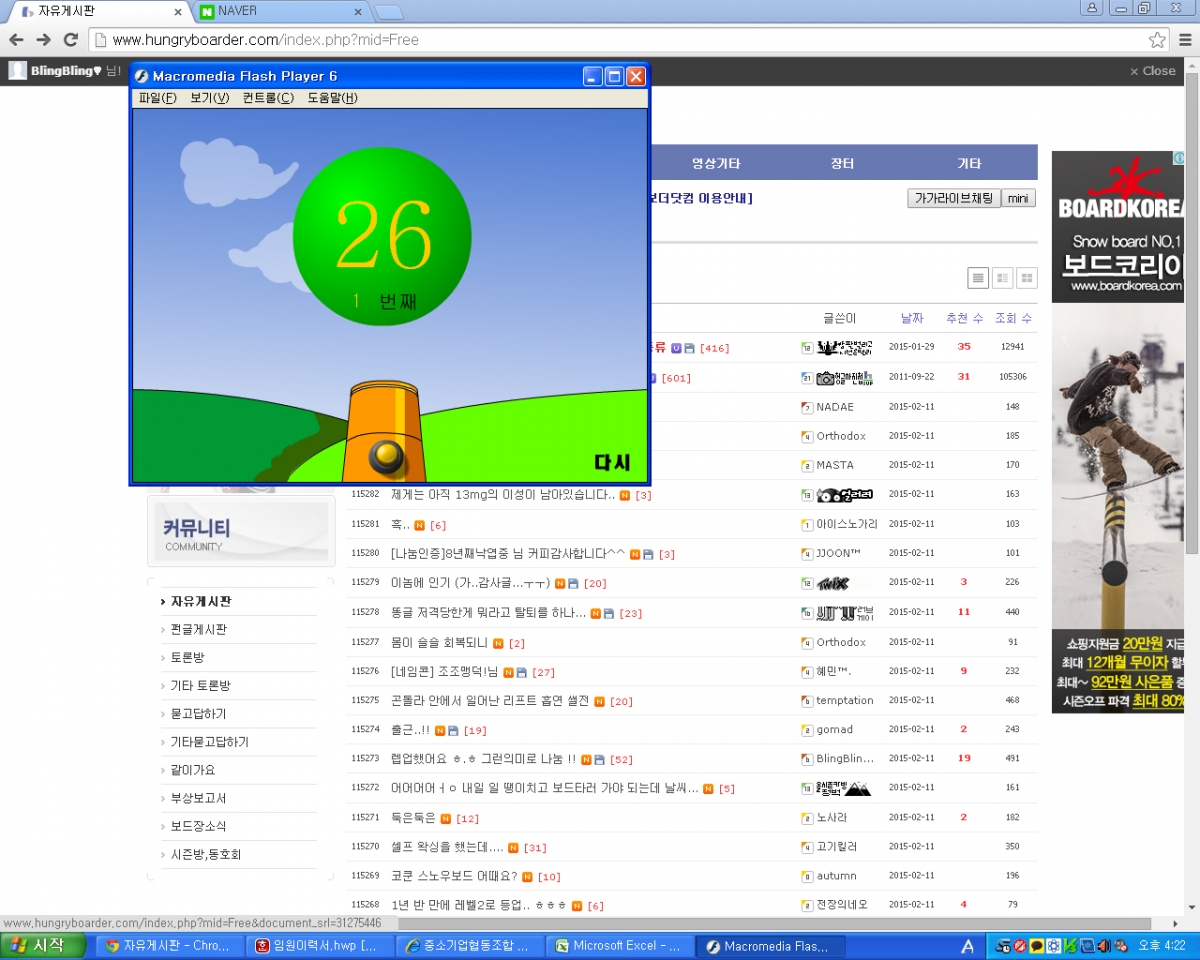Image resolution: width=1200 pixels, height=960 pixels.
Task: Open the 장터 navigation menu
Action: click(x=842, y=163)
